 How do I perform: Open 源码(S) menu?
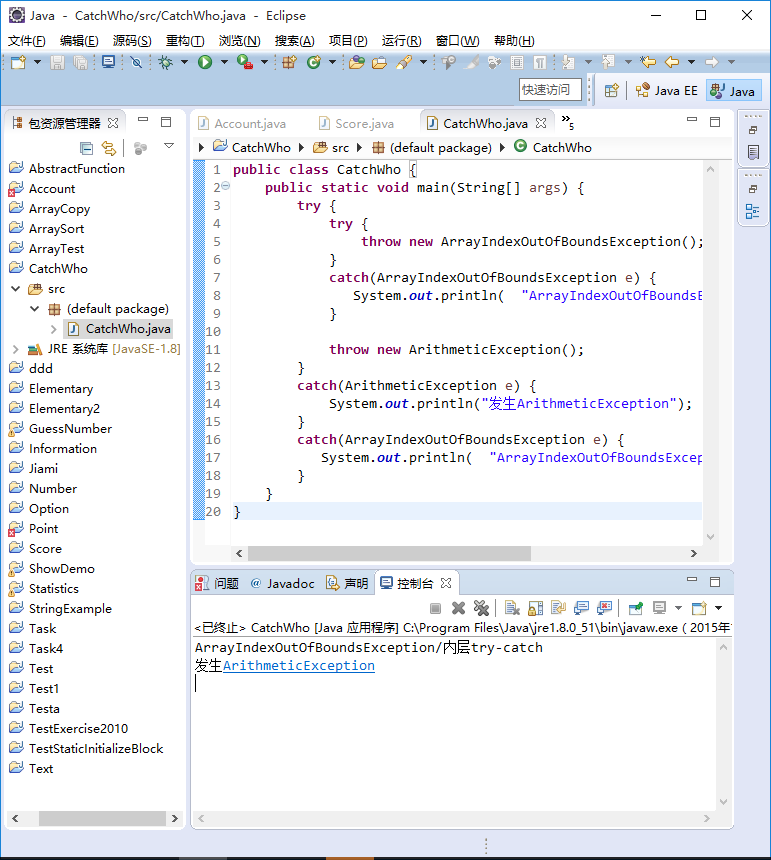pyautogui.click(x=132, y=41)
